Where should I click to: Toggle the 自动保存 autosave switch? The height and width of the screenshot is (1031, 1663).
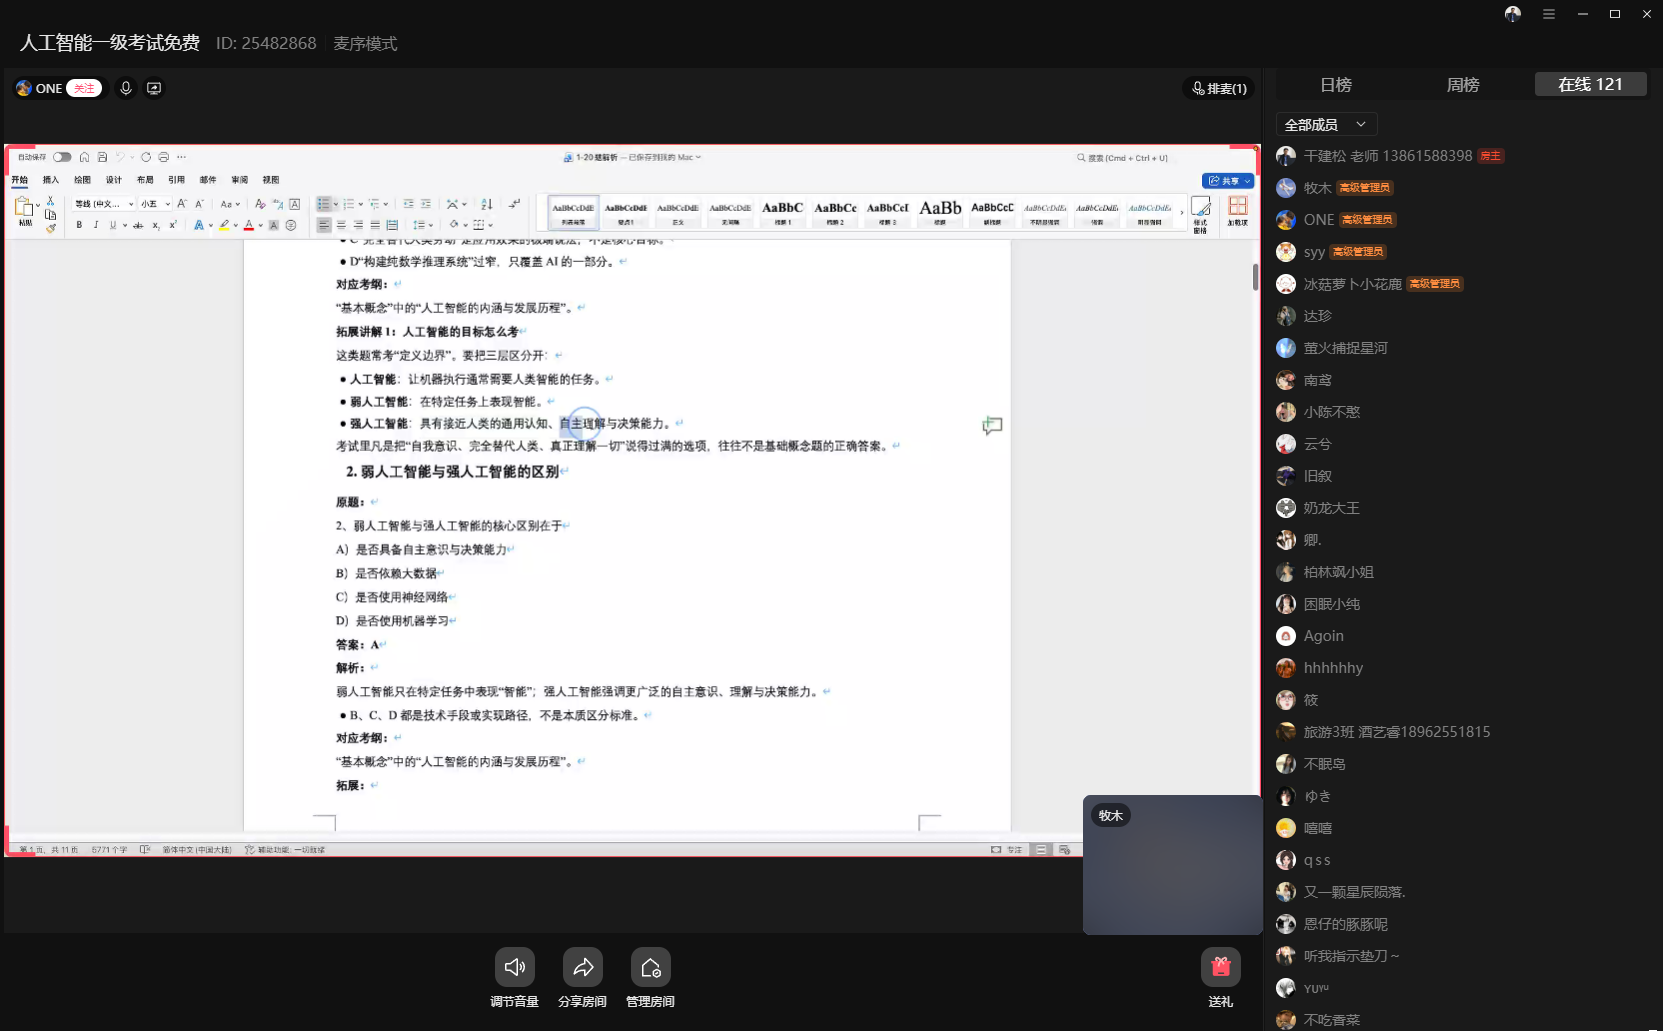[x=62, y=157]
